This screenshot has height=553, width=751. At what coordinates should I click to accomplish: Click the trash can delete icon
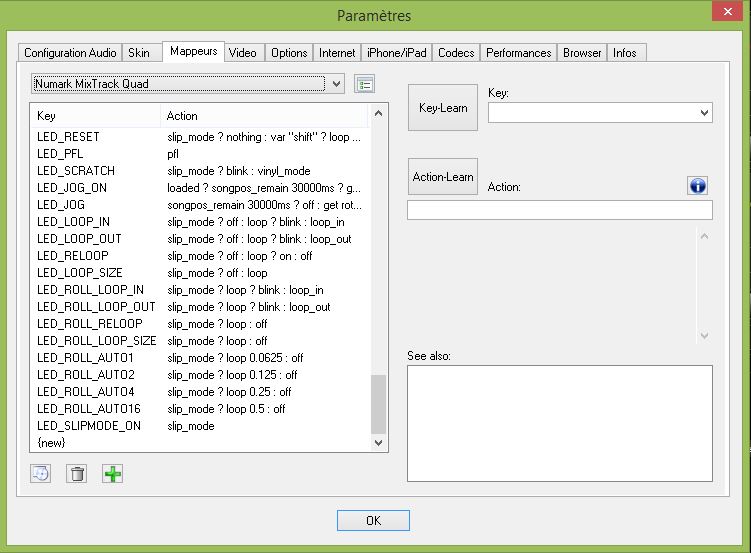point(77,474)
